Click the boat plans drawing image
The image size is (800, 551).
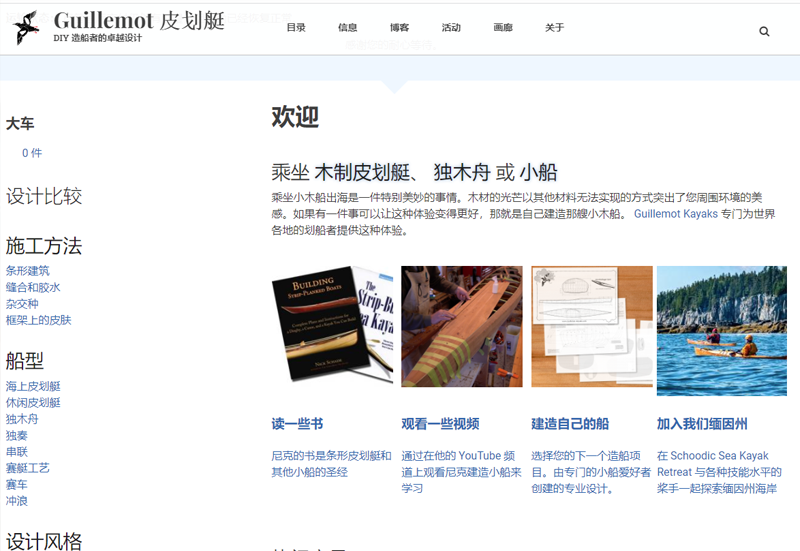[x=591, y=326]
